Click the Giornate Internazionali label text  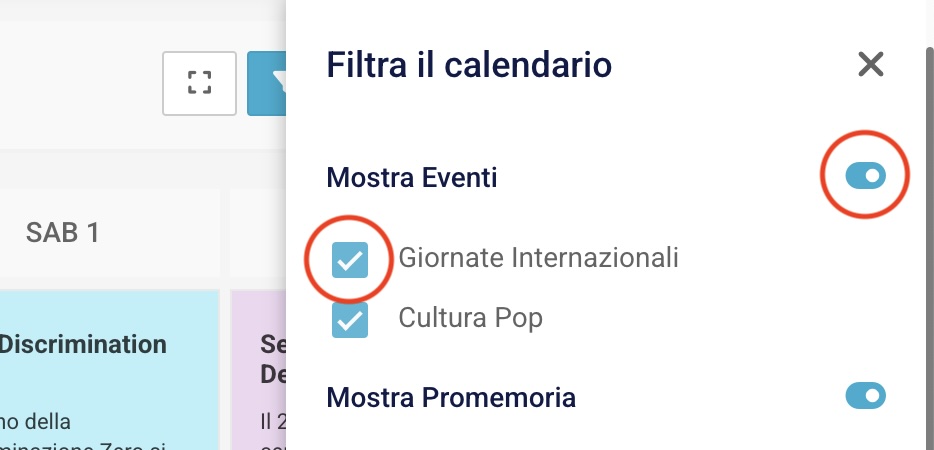[x=538, y=258]
